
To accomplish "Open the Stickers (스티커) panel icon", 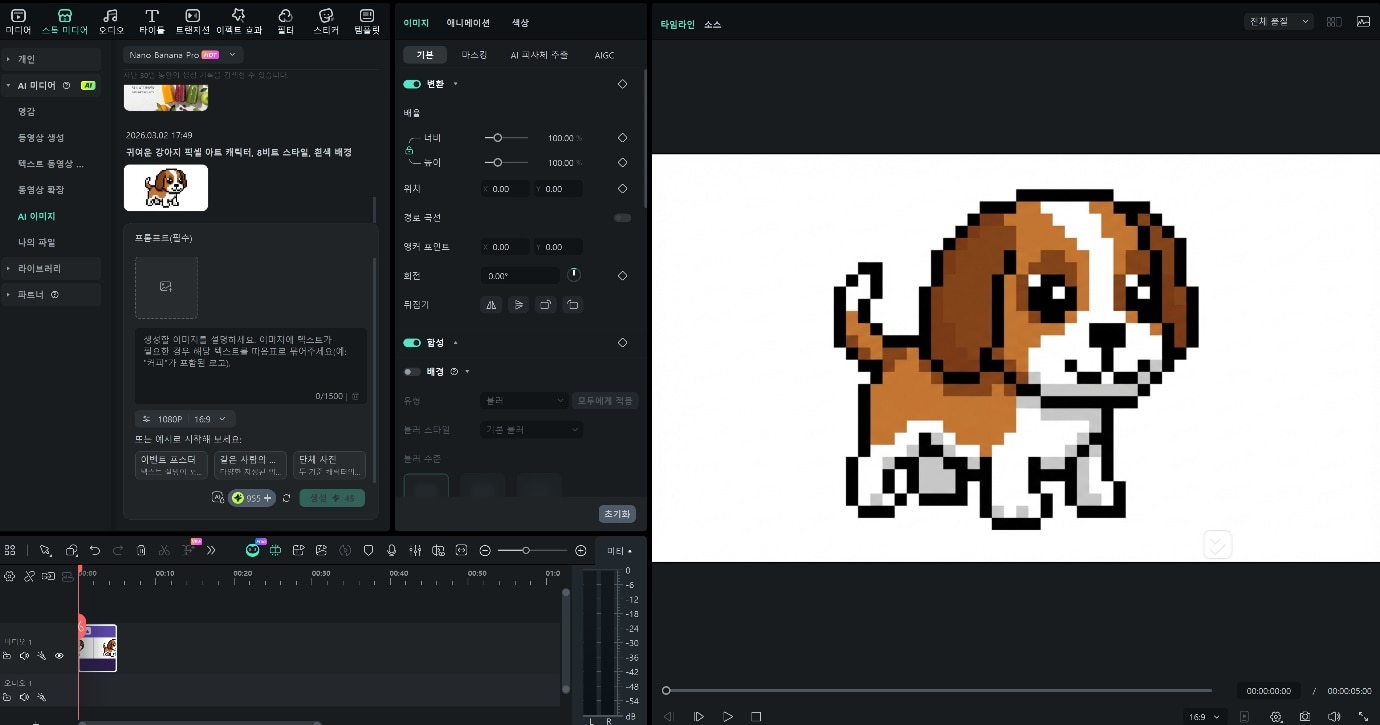I will 326,20.
